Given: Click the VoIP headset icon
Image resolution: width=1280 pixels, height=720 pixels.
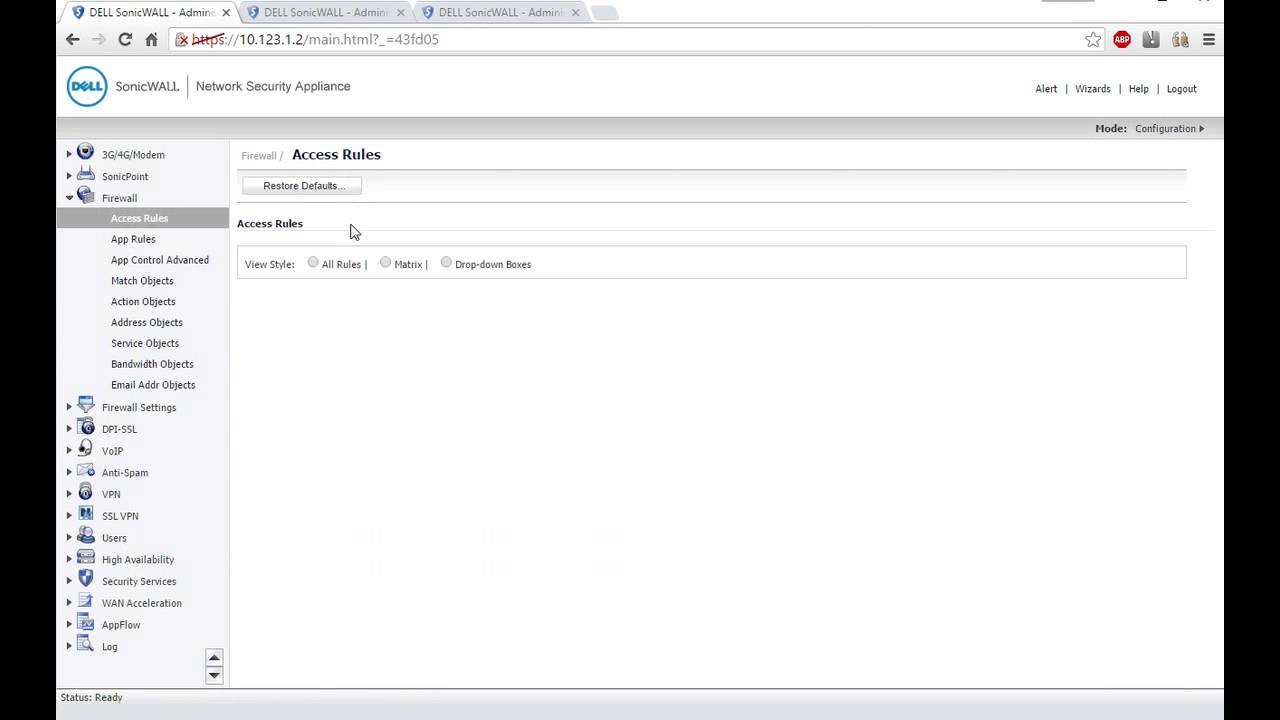Looking at the screenshot, I should pos(85,449).
